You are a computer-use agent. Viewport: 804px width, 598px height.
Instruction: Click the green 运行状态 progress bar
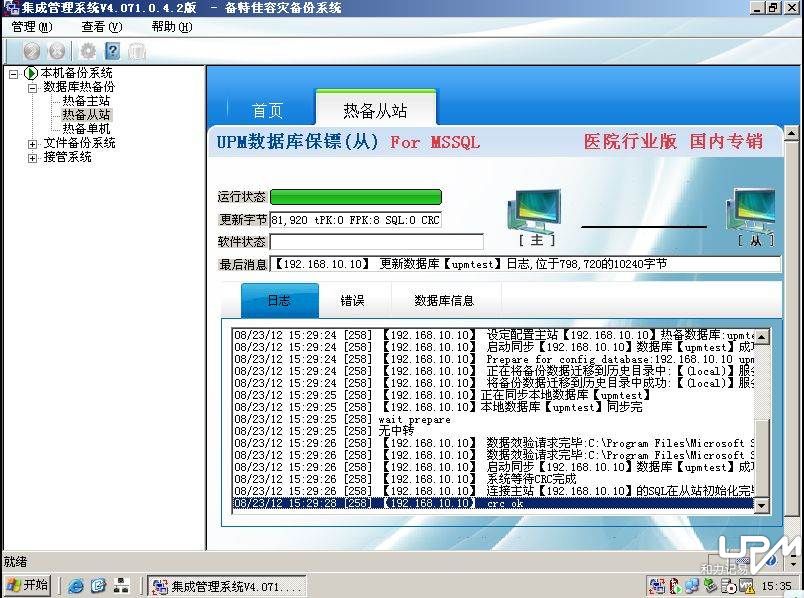click(x=356, y=197)
